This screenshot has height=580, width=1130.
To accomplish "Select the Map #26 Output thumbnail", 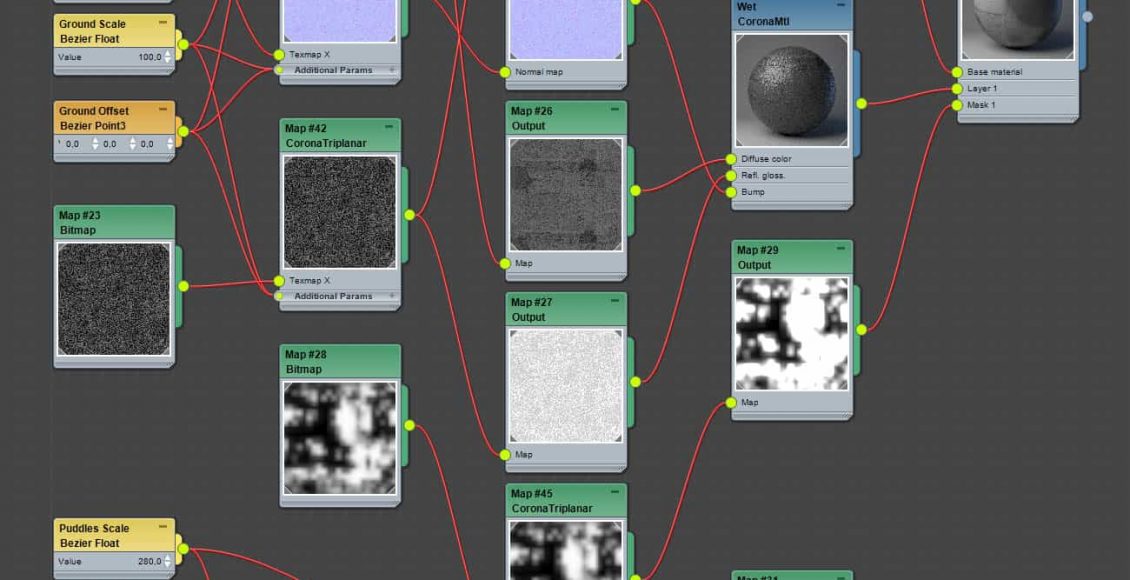I will point(566,194).
